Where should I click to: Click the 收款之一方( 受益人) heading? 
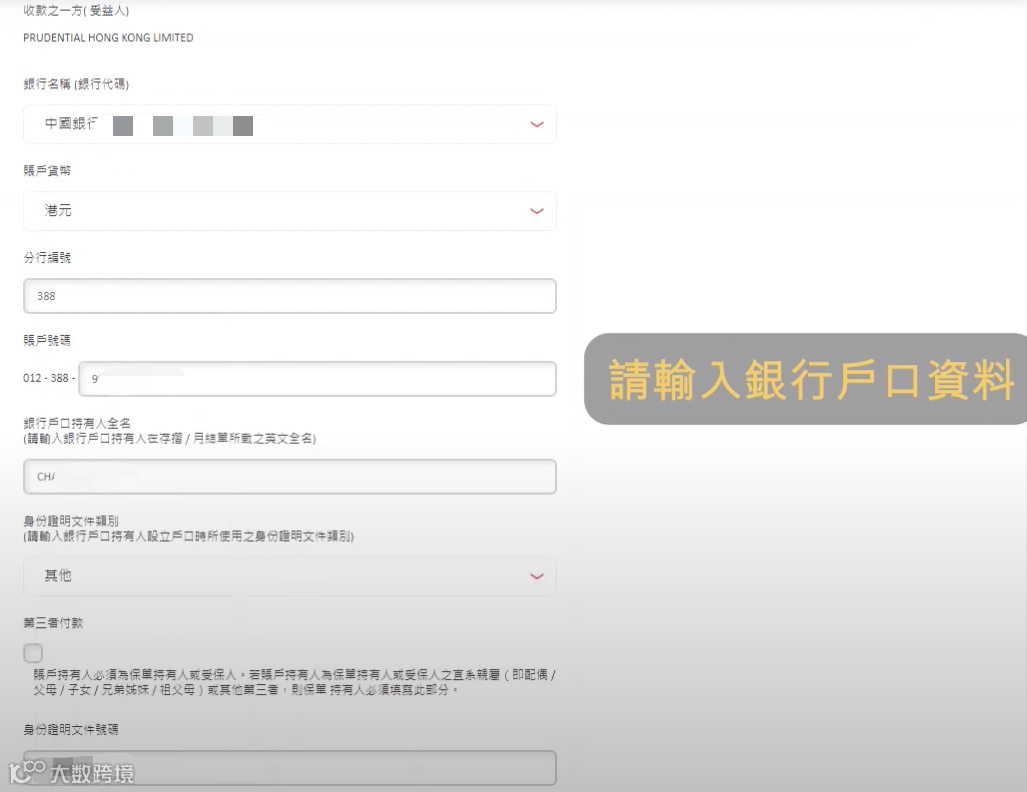coord(76,10)
